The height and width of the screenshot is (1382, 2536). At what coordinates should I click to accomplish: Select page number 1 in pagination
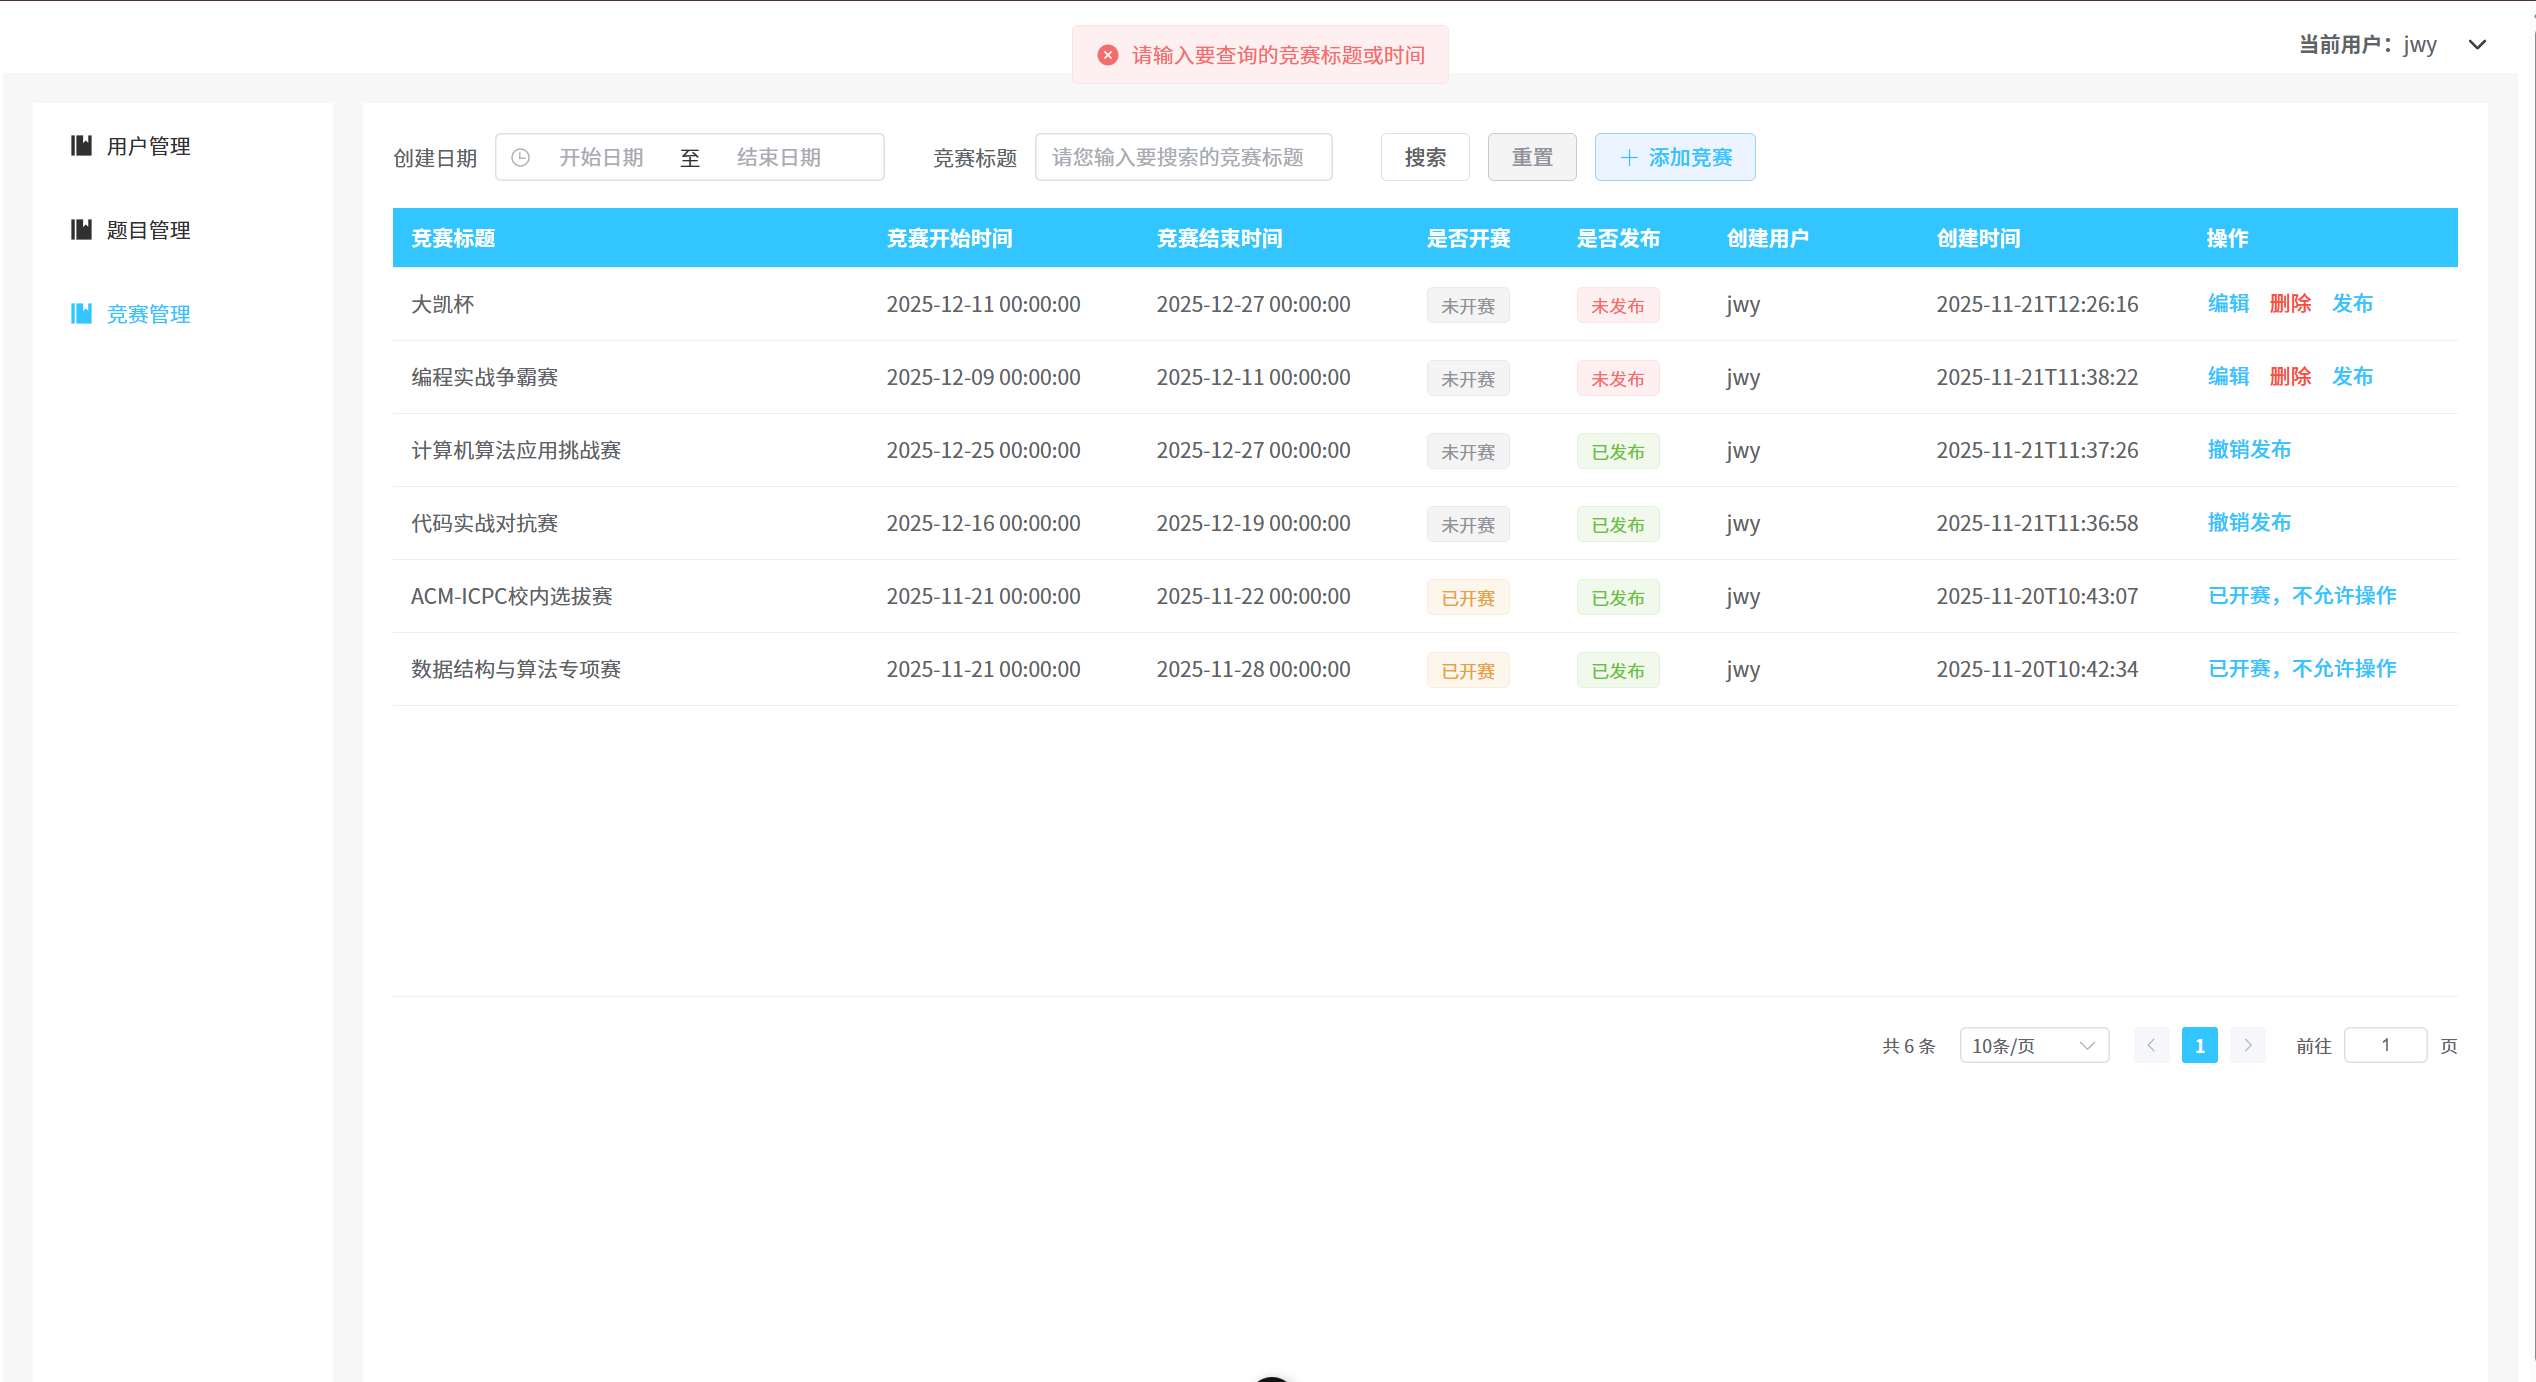coord(2199,1045)
